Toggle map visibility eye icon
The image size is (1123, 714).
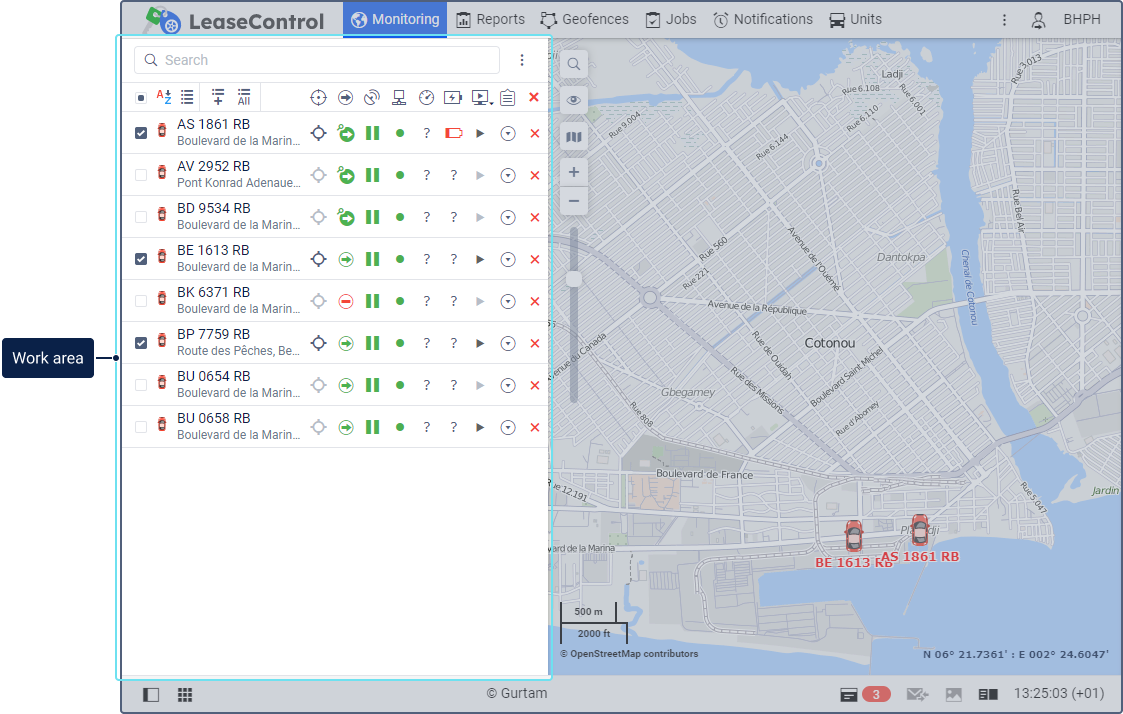point(574,100)
